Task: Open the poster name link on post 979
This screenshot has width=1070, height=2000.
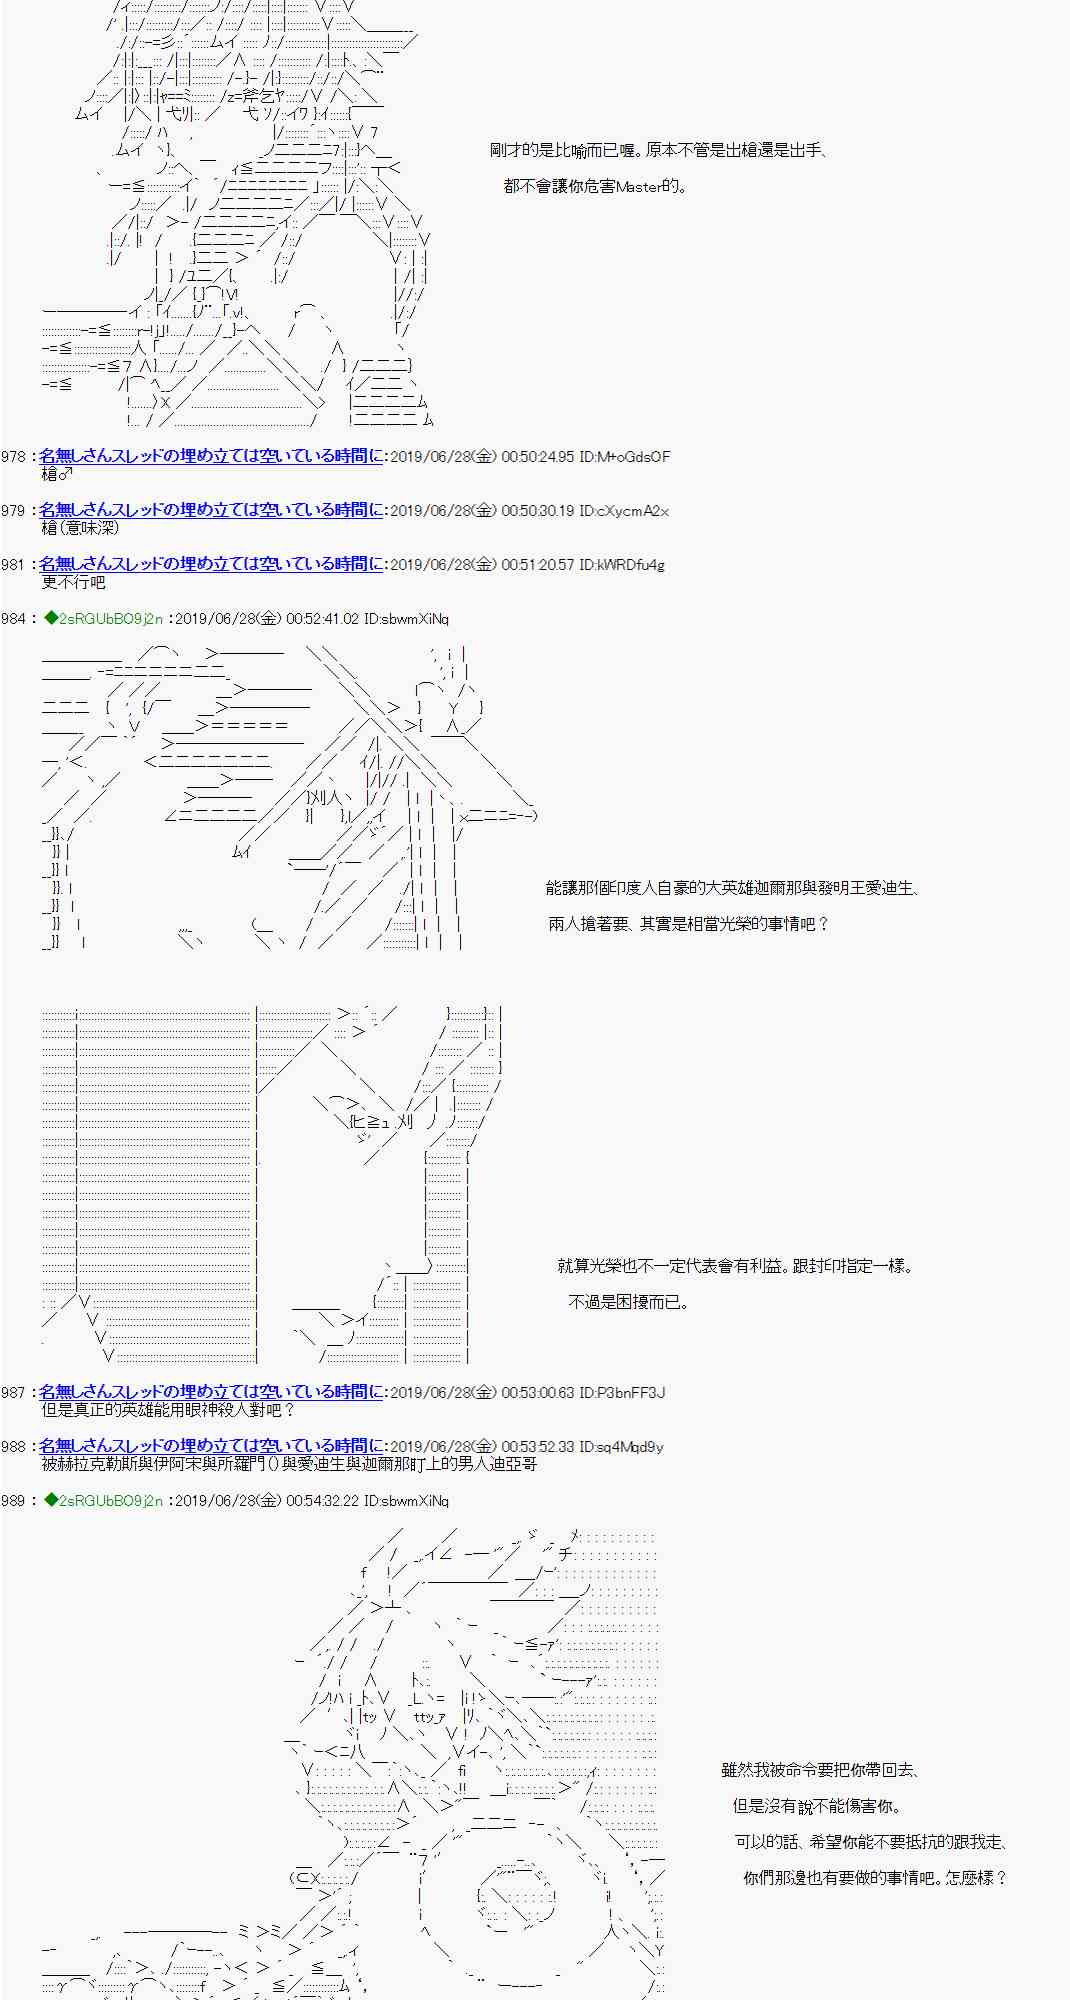Action: 211,510
